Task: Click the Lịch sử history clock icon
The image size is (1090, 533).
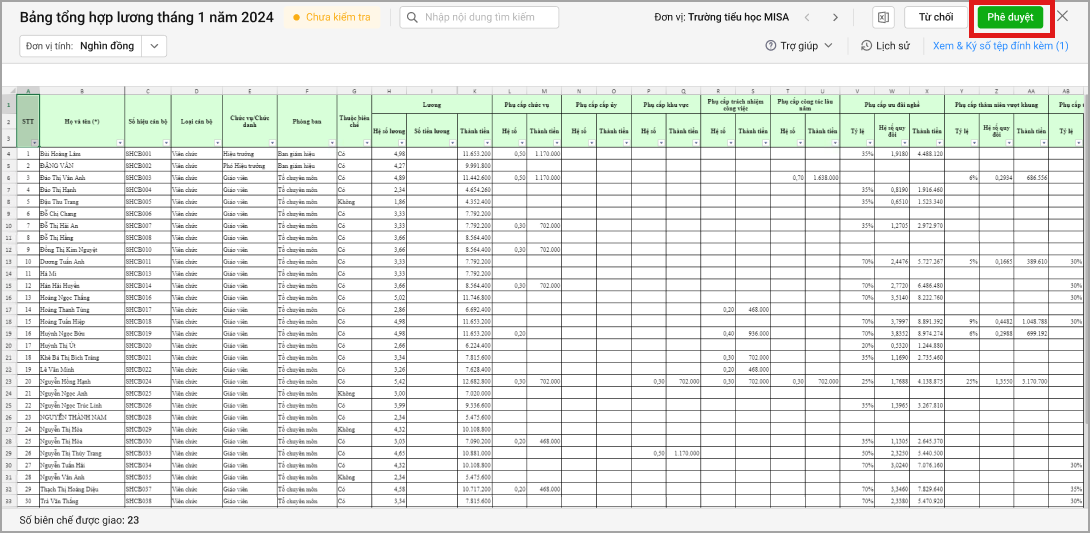Action: pos(866,46)
